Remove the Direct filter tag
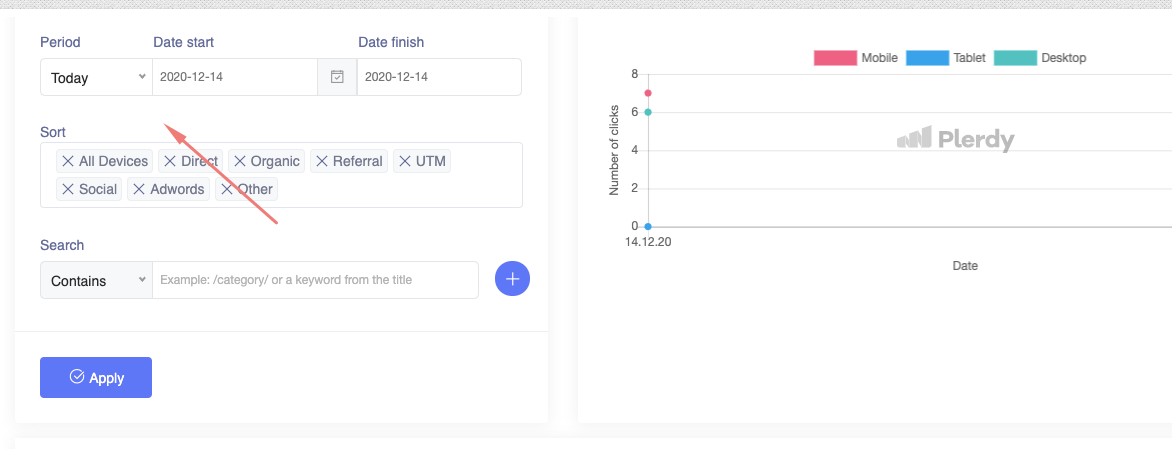The height and width of the screenshot is (449, 1172). [170, 161]
